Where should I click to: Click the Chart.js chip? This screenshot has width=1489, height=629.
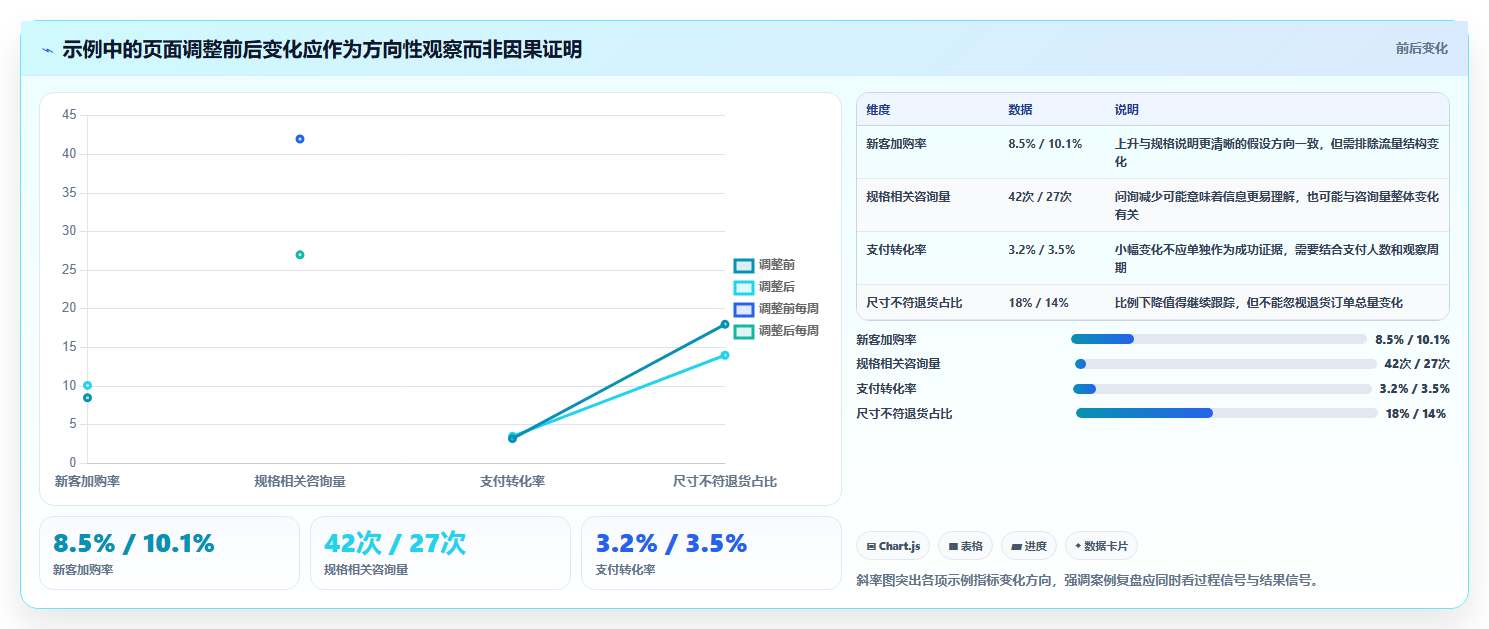[893, 546]
